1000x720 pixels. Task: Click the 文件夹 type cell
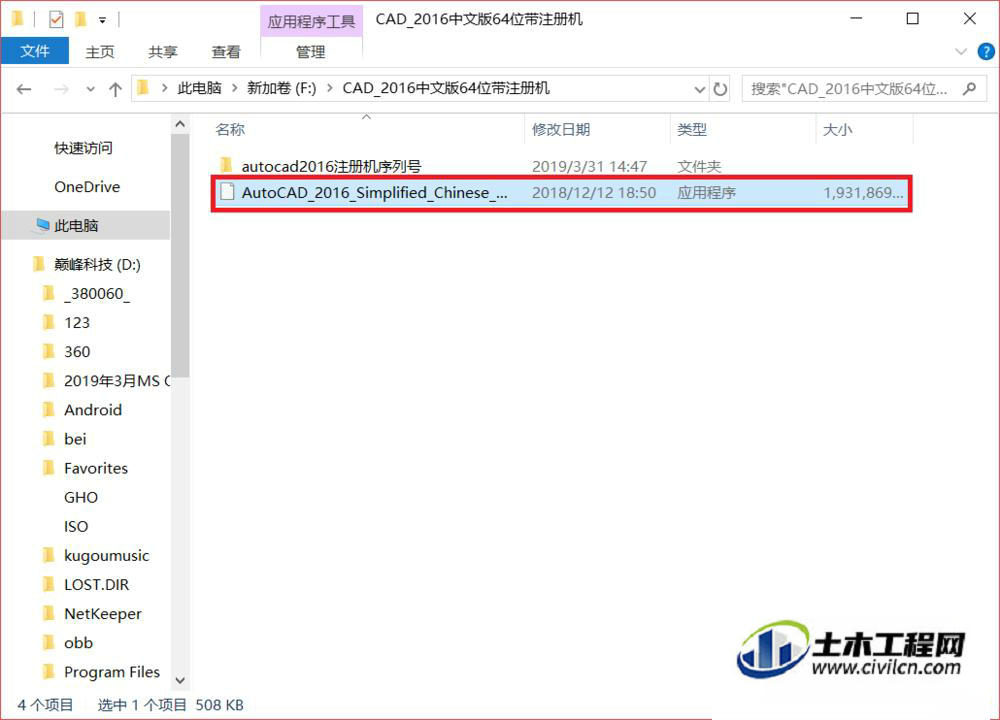coord(699,166)
